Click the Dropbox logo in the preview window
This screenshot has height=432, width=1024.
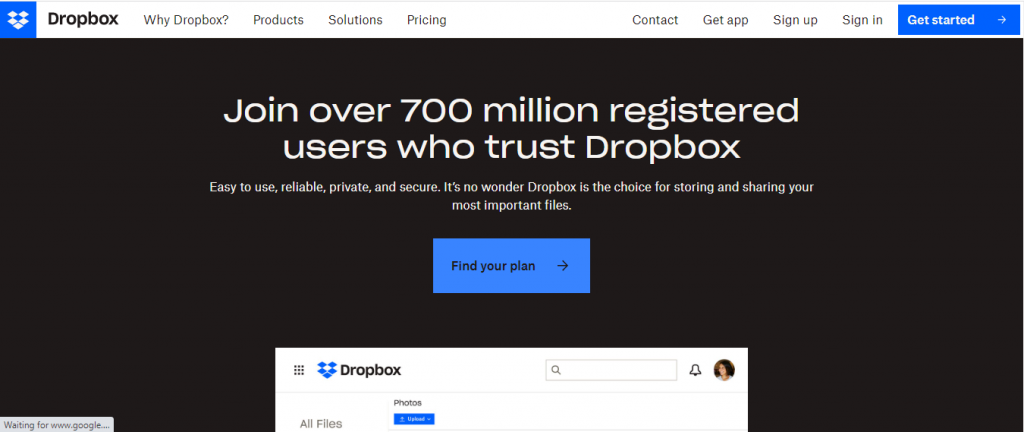pyautogui.click(x=359, y=371)
